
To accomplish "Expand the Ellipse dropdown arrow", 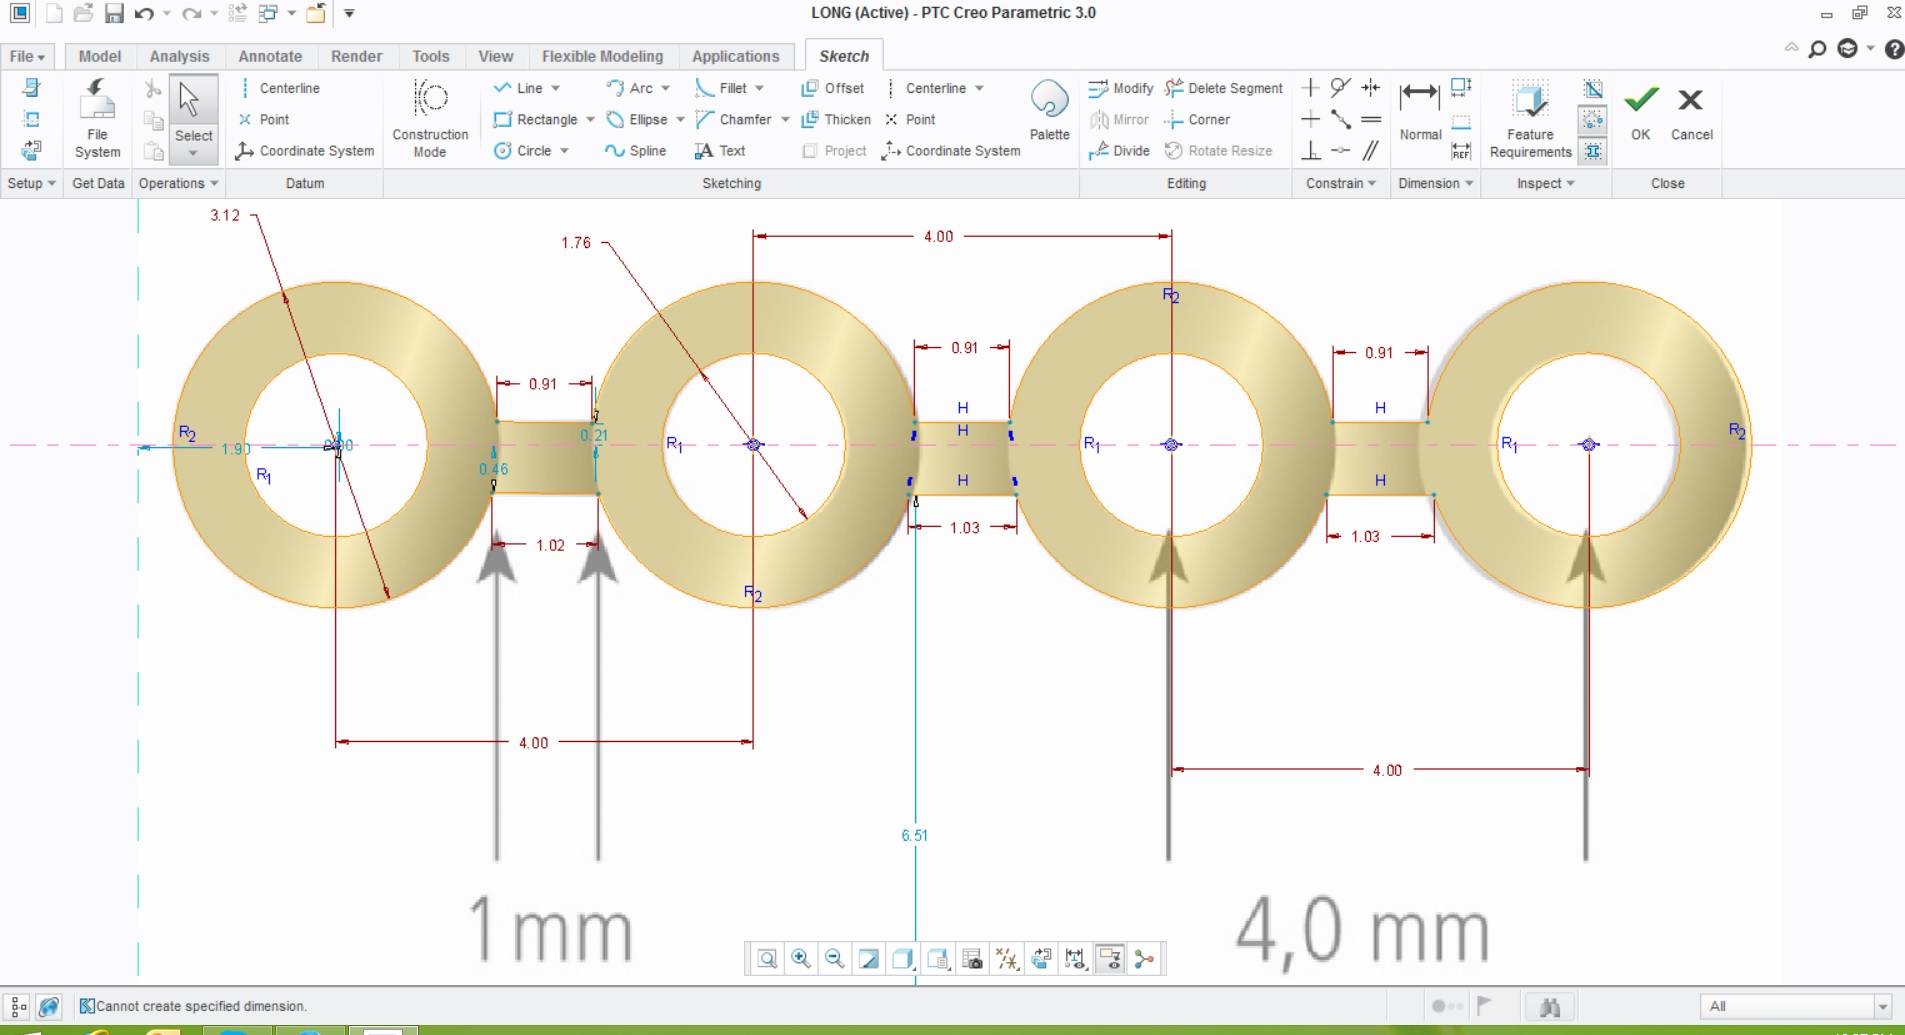I will coord(681,119).
